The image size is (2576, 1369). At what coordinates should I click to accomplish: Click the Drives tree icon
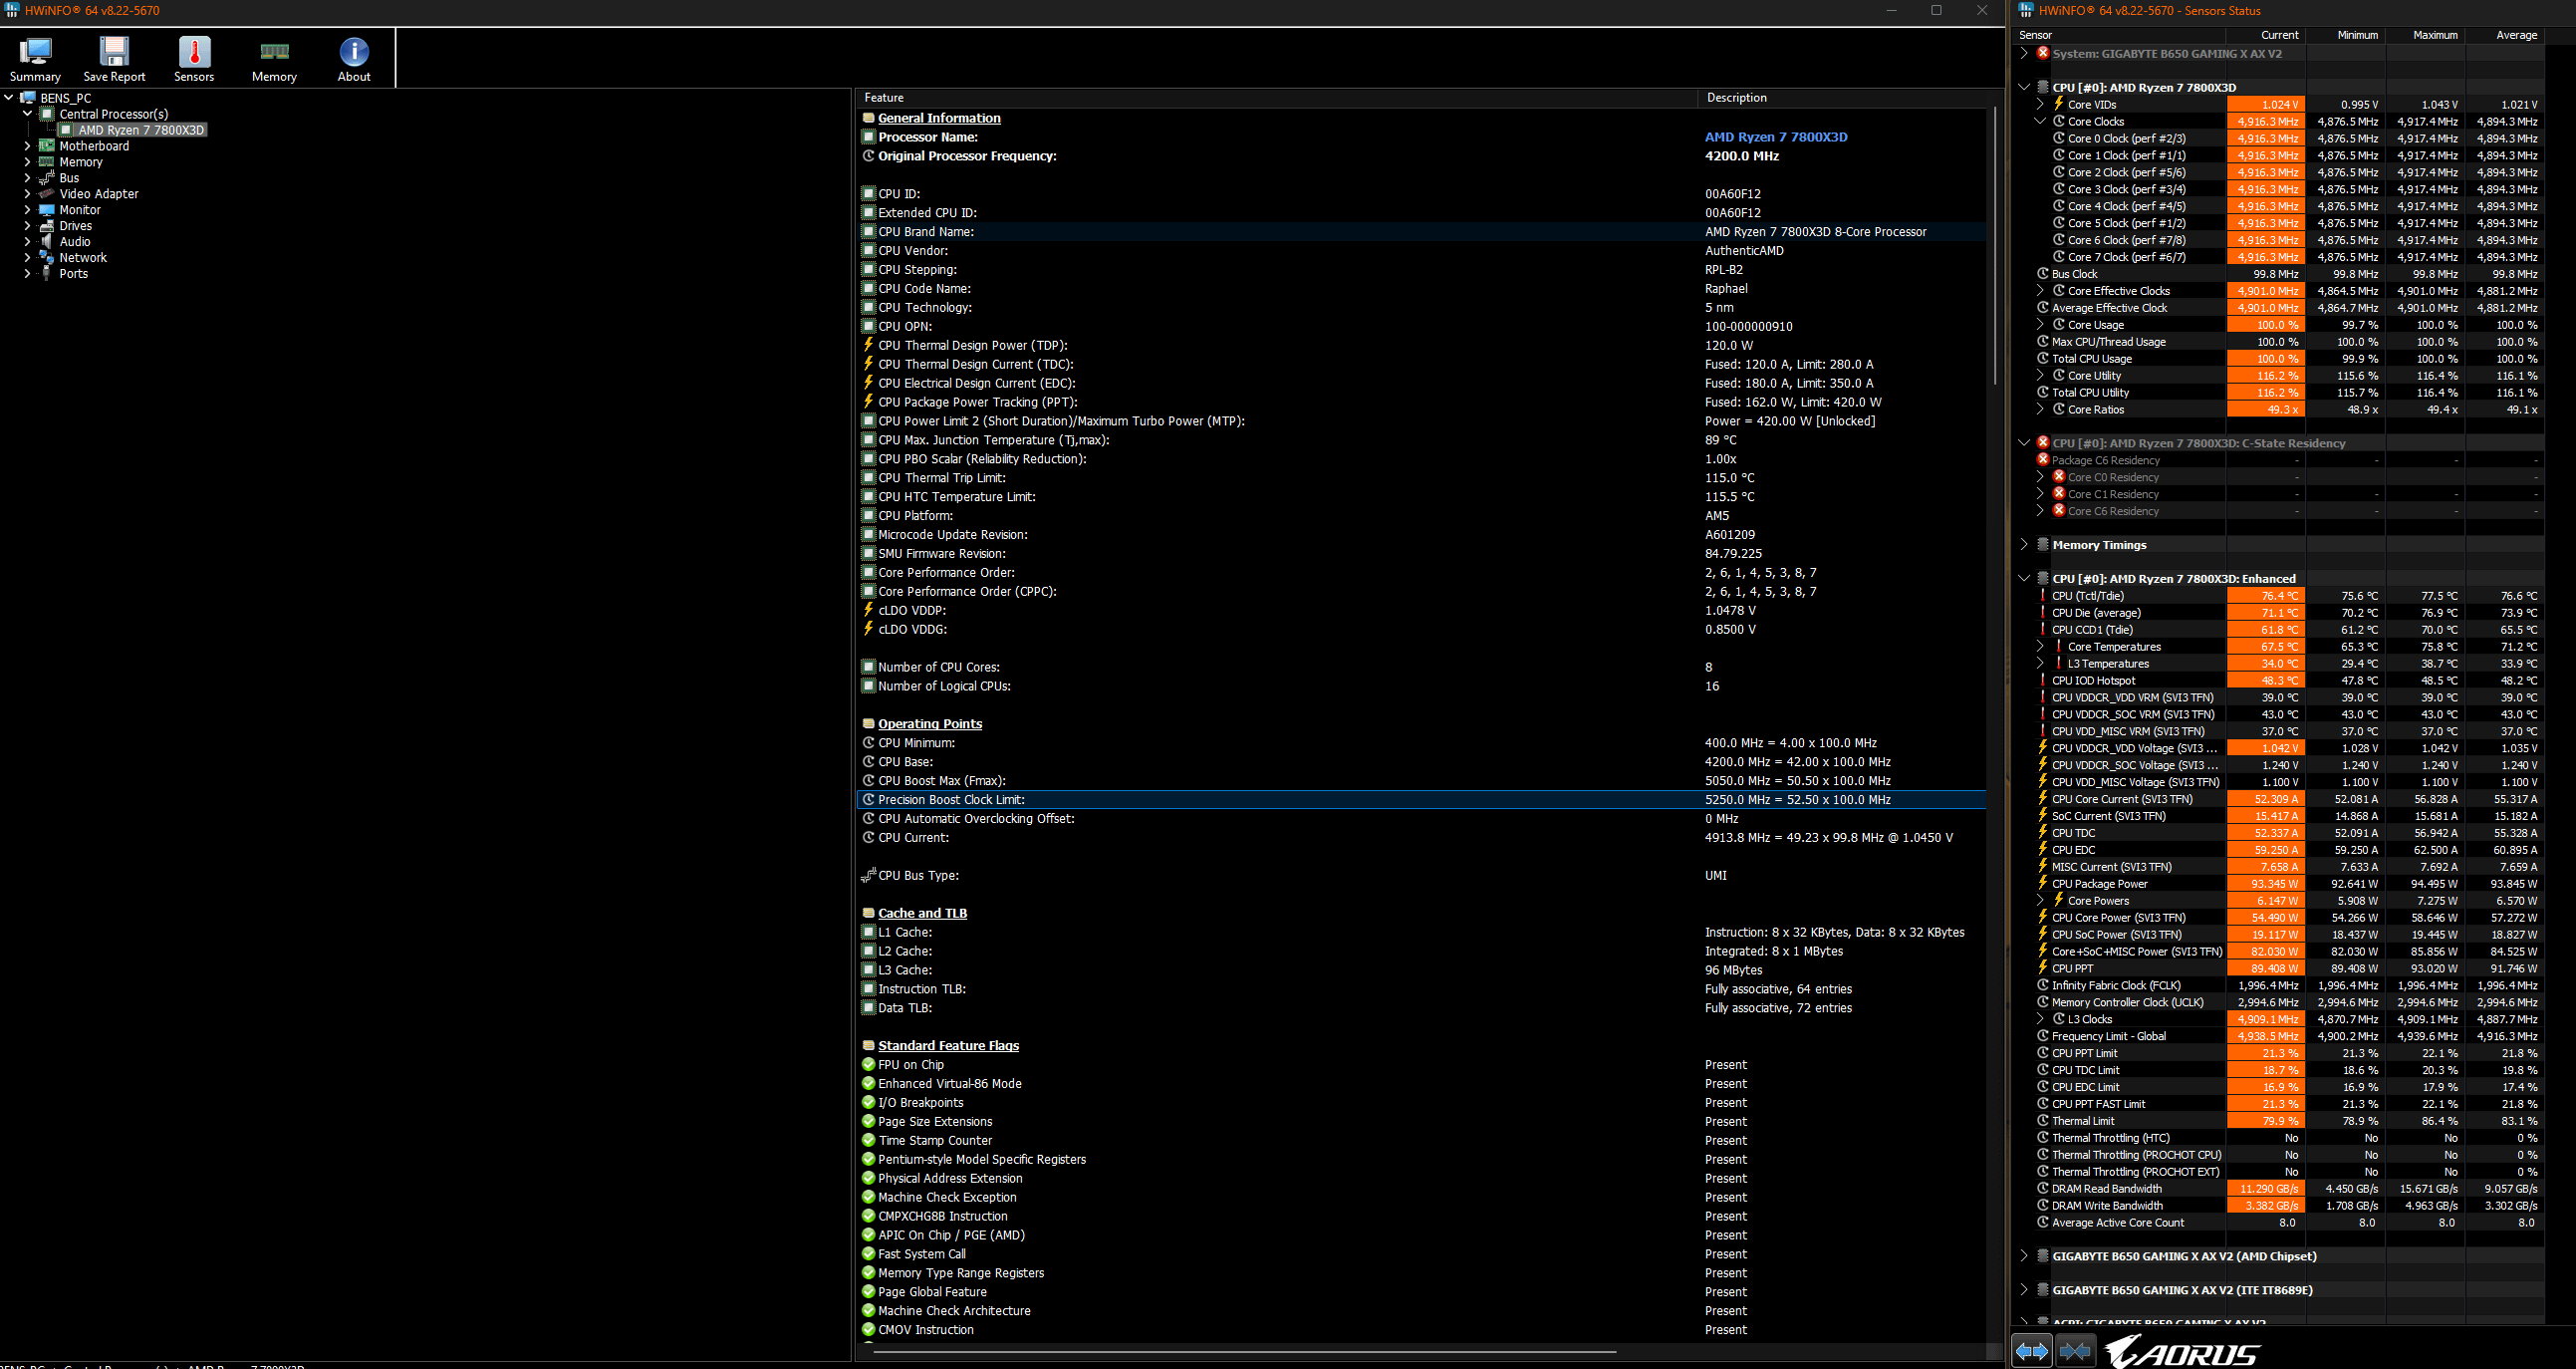pyautogui.click(x=46, y=226)
